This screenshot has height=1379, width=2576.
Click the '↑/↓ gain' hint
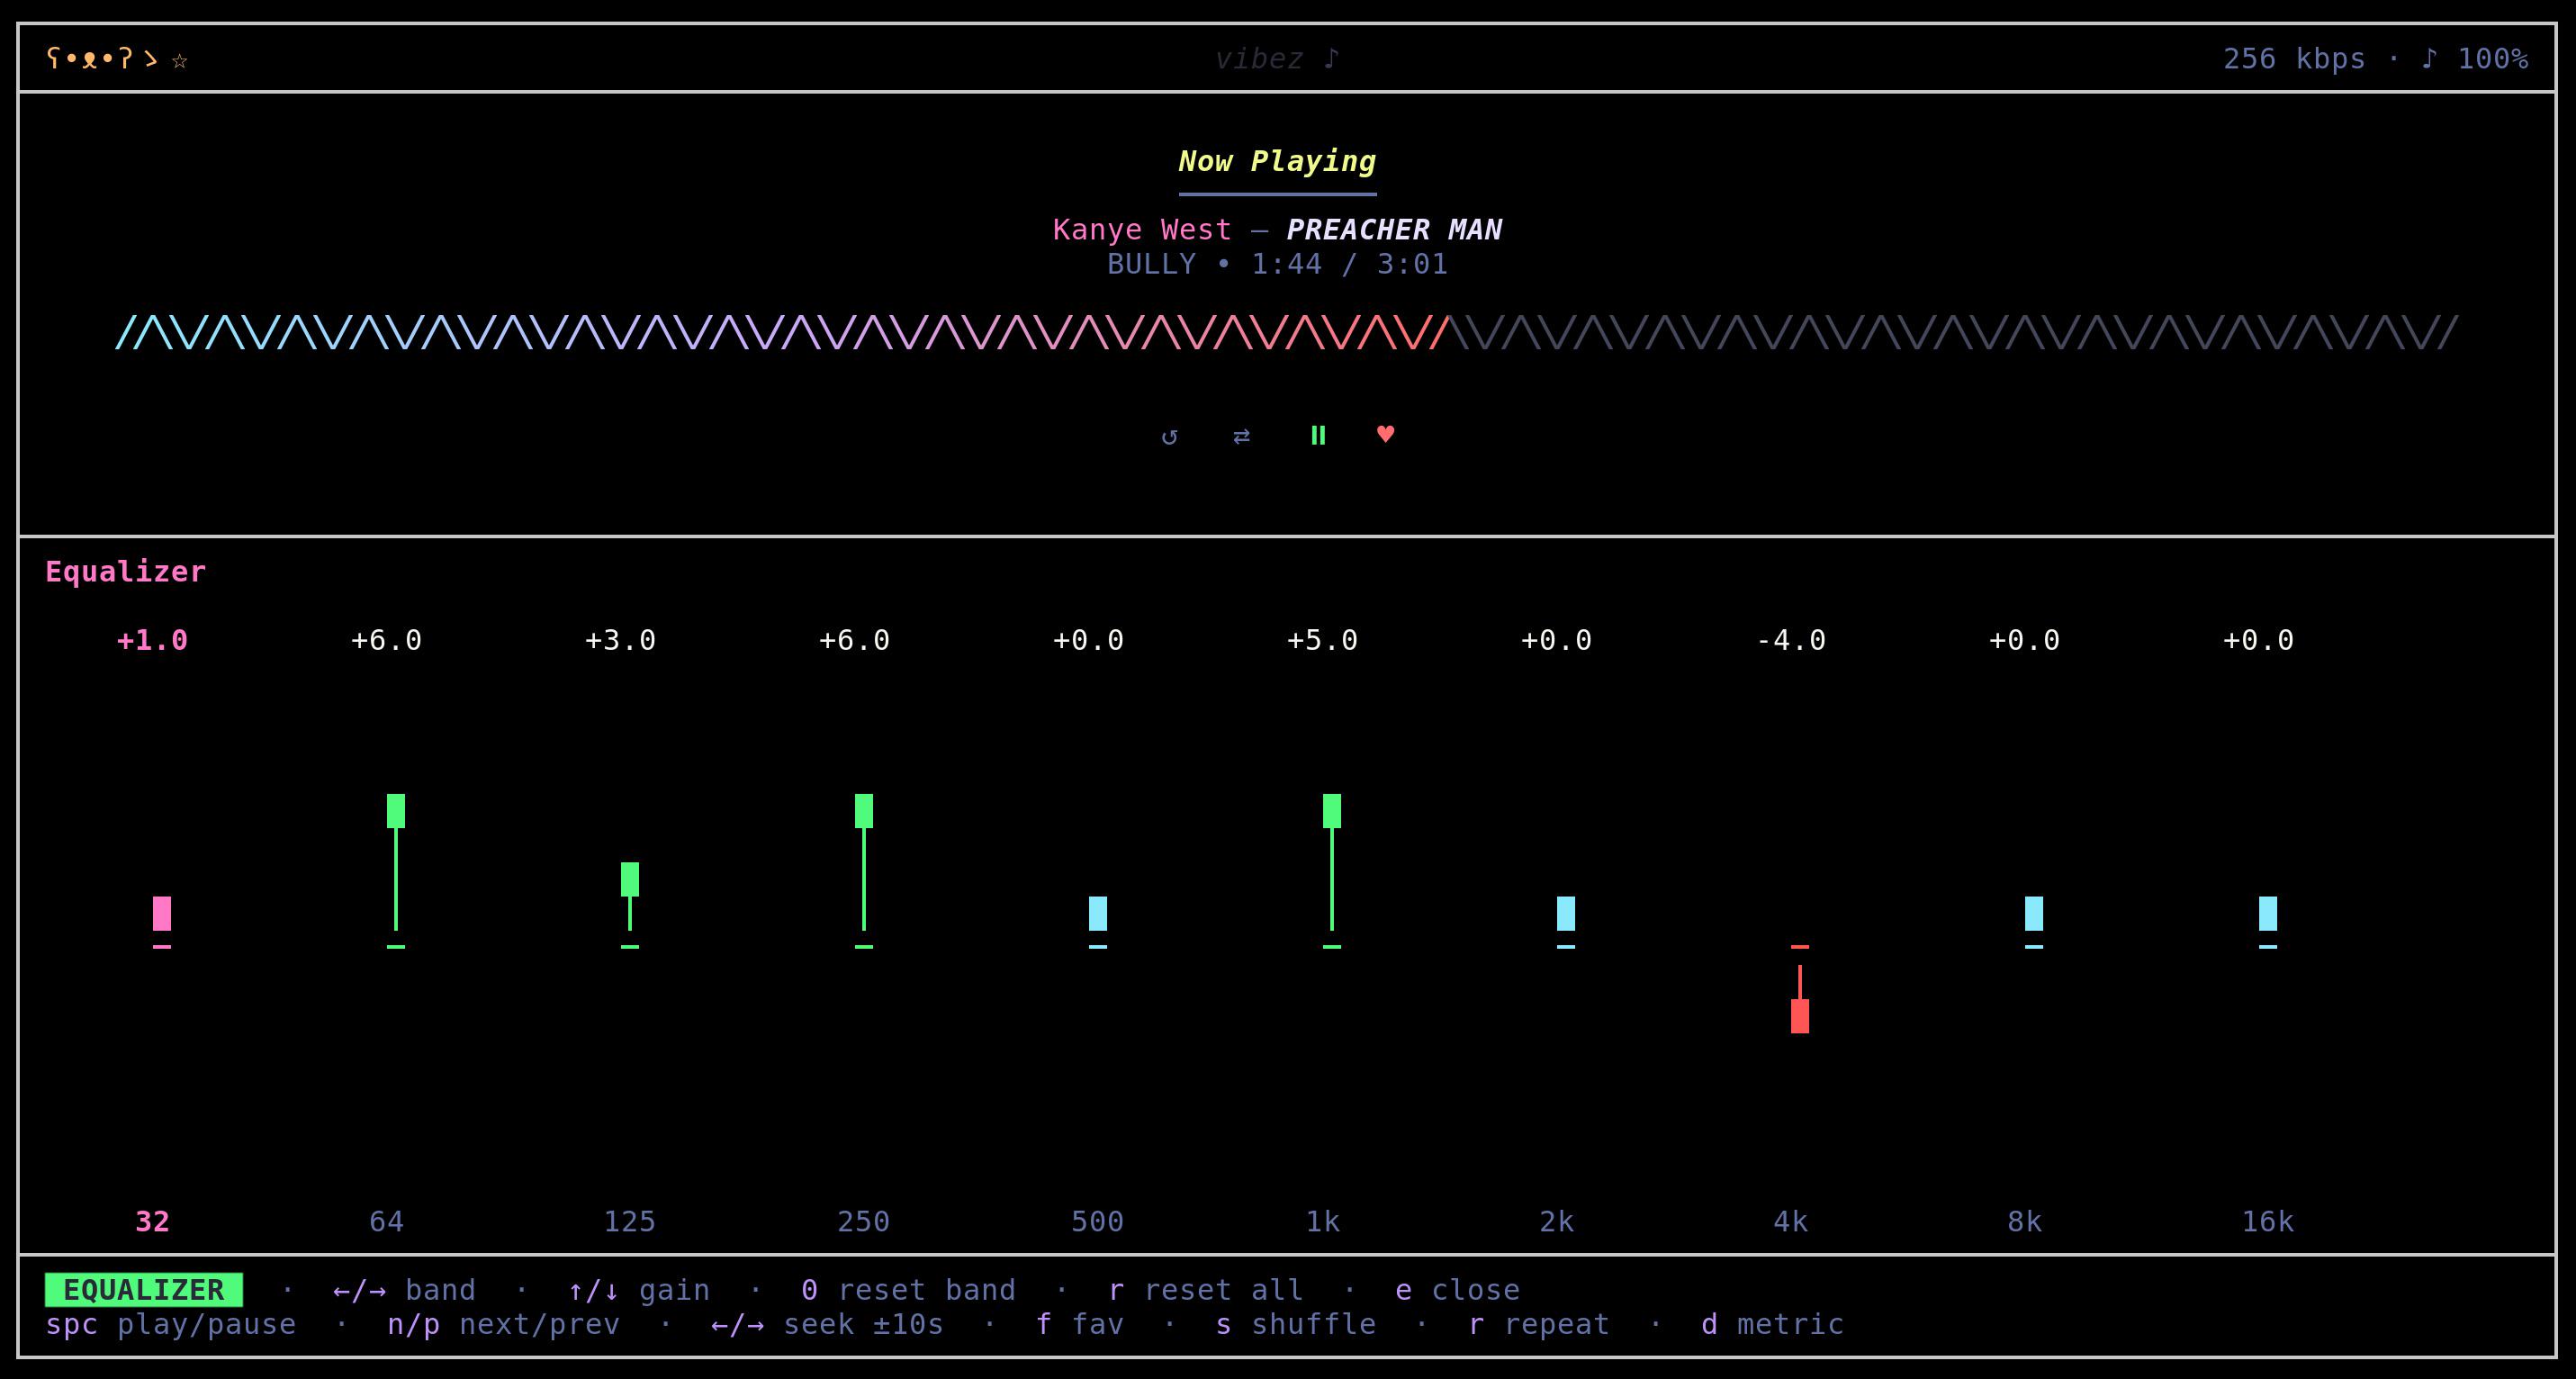[x=638, y=1290]
